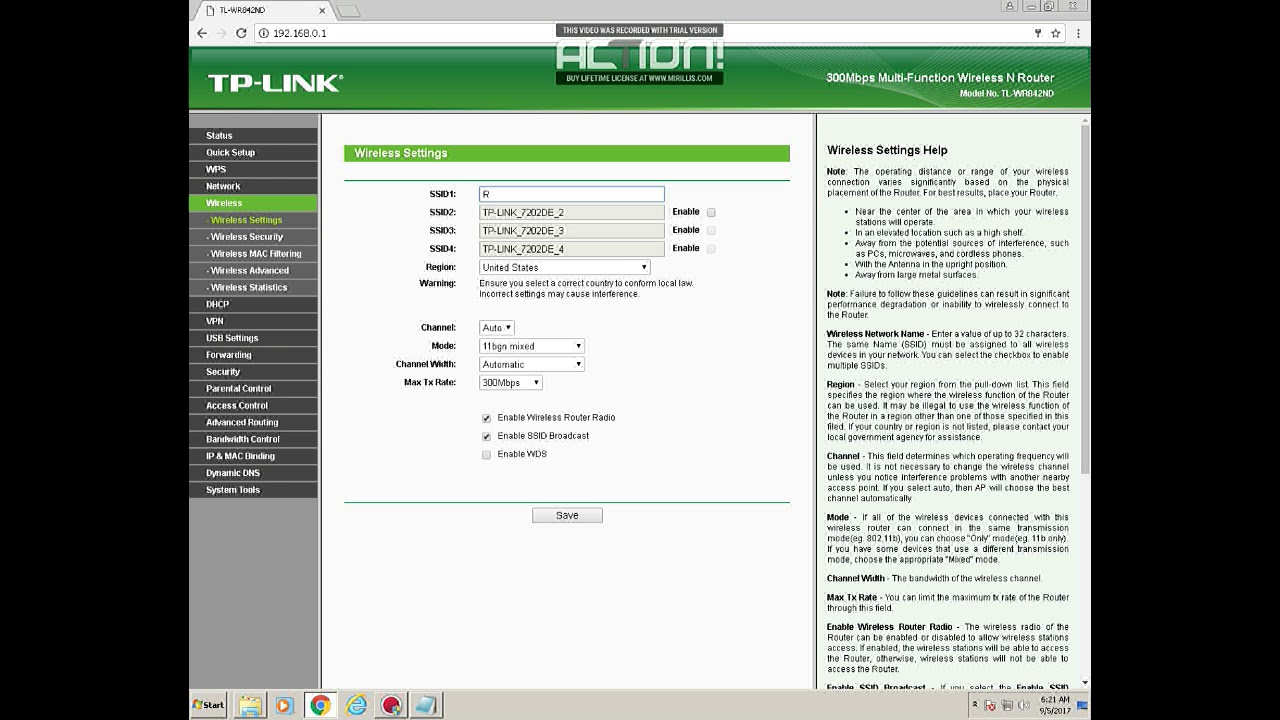The image size is (1280, 720).
Task: Open the System Tools menu
Action: pos(254,490)
